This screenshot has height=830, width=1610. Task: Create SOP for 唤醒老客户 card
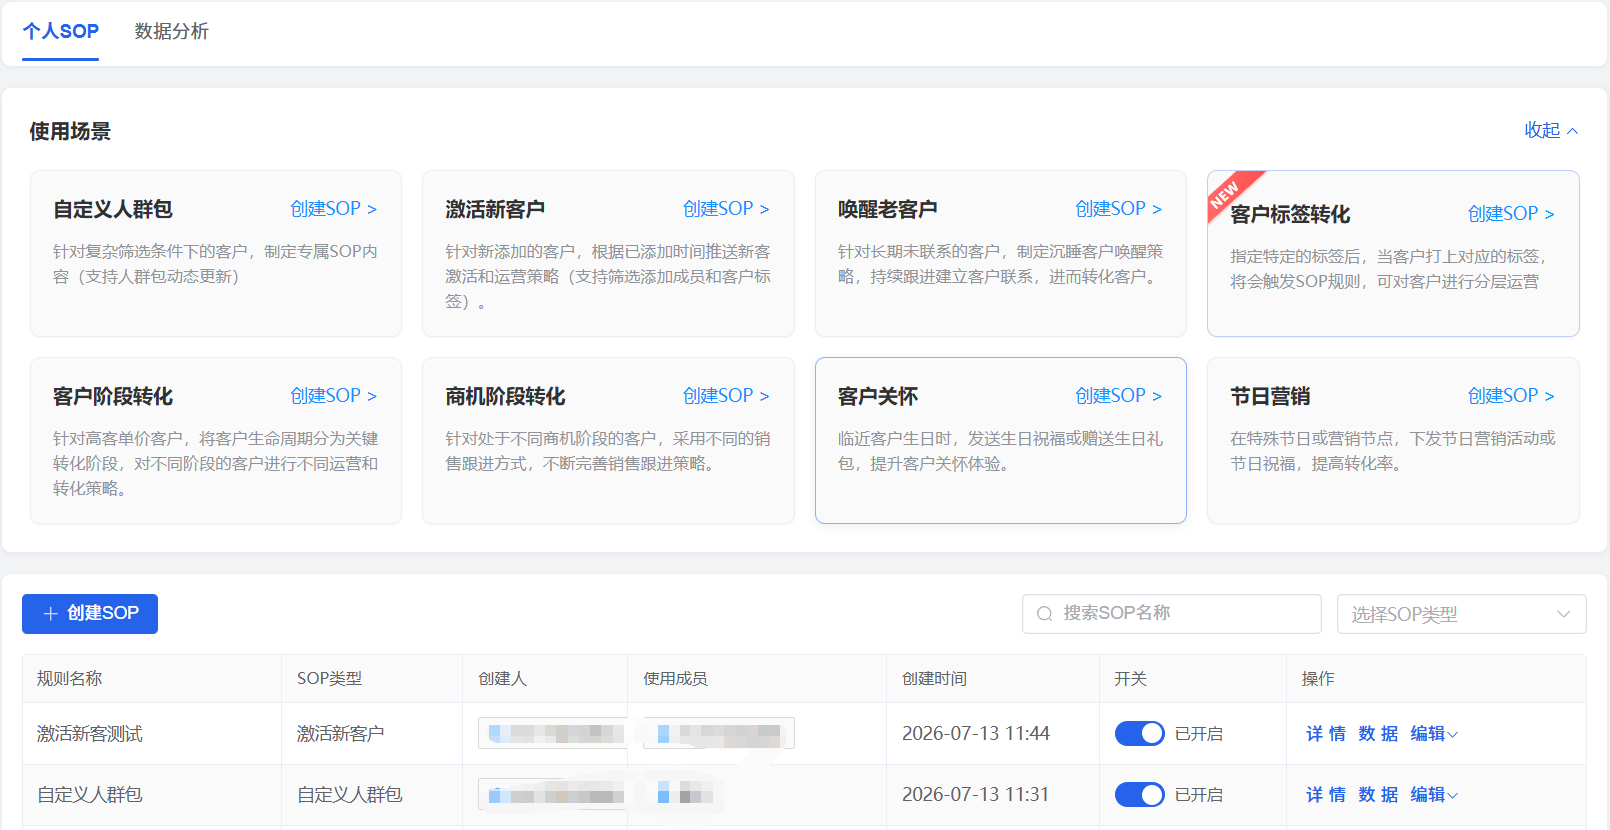(1119, 209)
